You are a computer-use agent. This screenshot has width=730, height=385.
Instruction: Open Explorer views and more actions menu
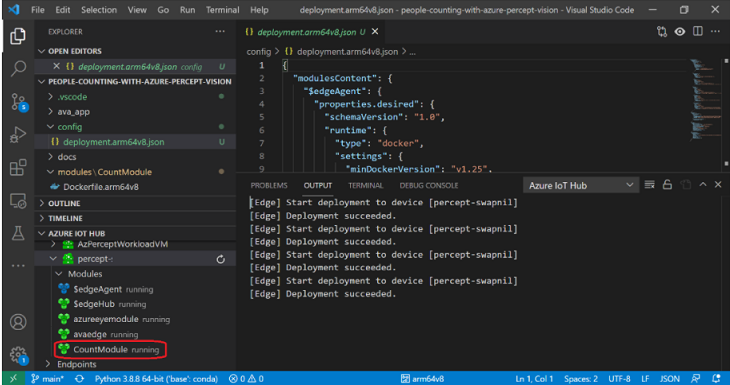pos(220,32)
